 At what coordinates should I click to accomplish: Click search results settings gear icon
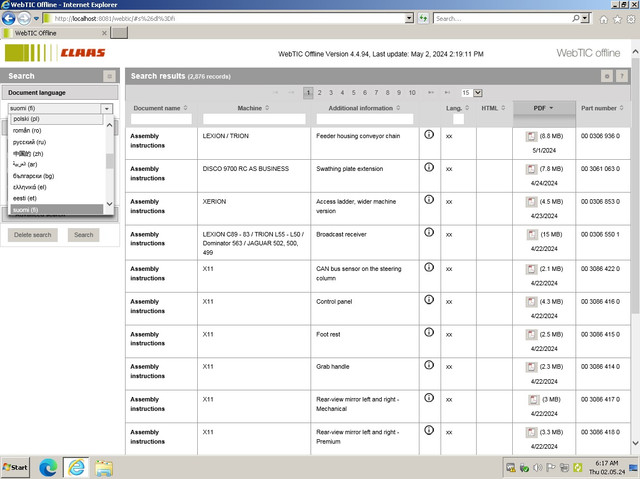[x=607, y=76]
